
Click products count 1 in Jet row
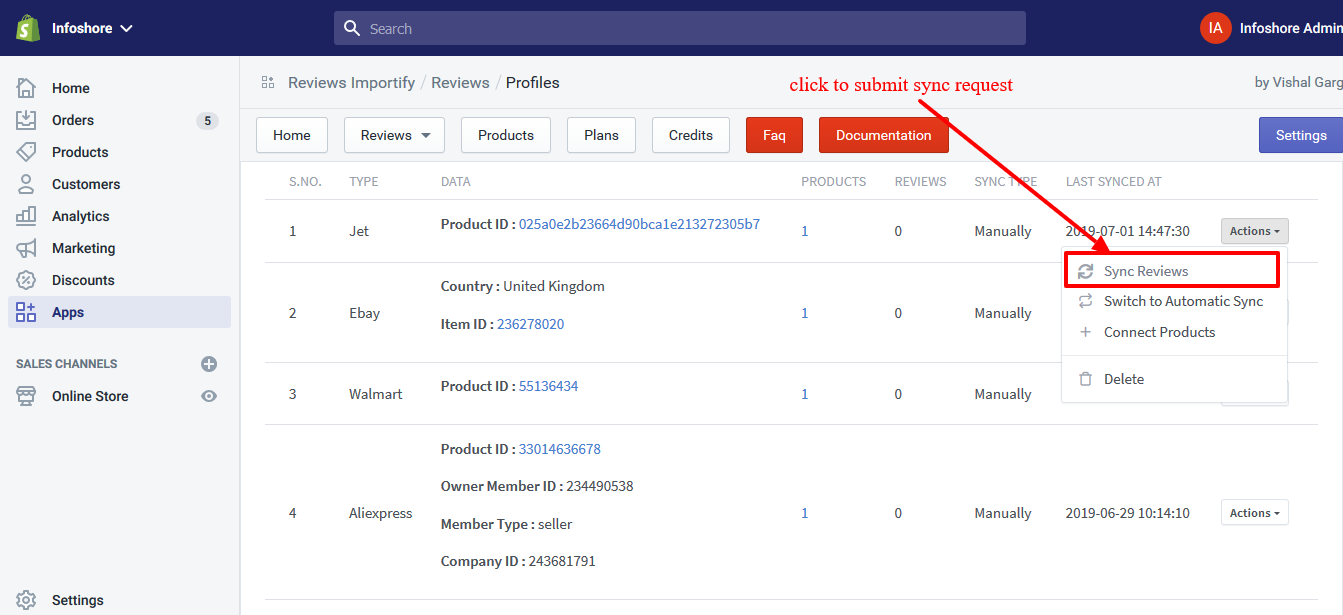(x=805, y=231)
